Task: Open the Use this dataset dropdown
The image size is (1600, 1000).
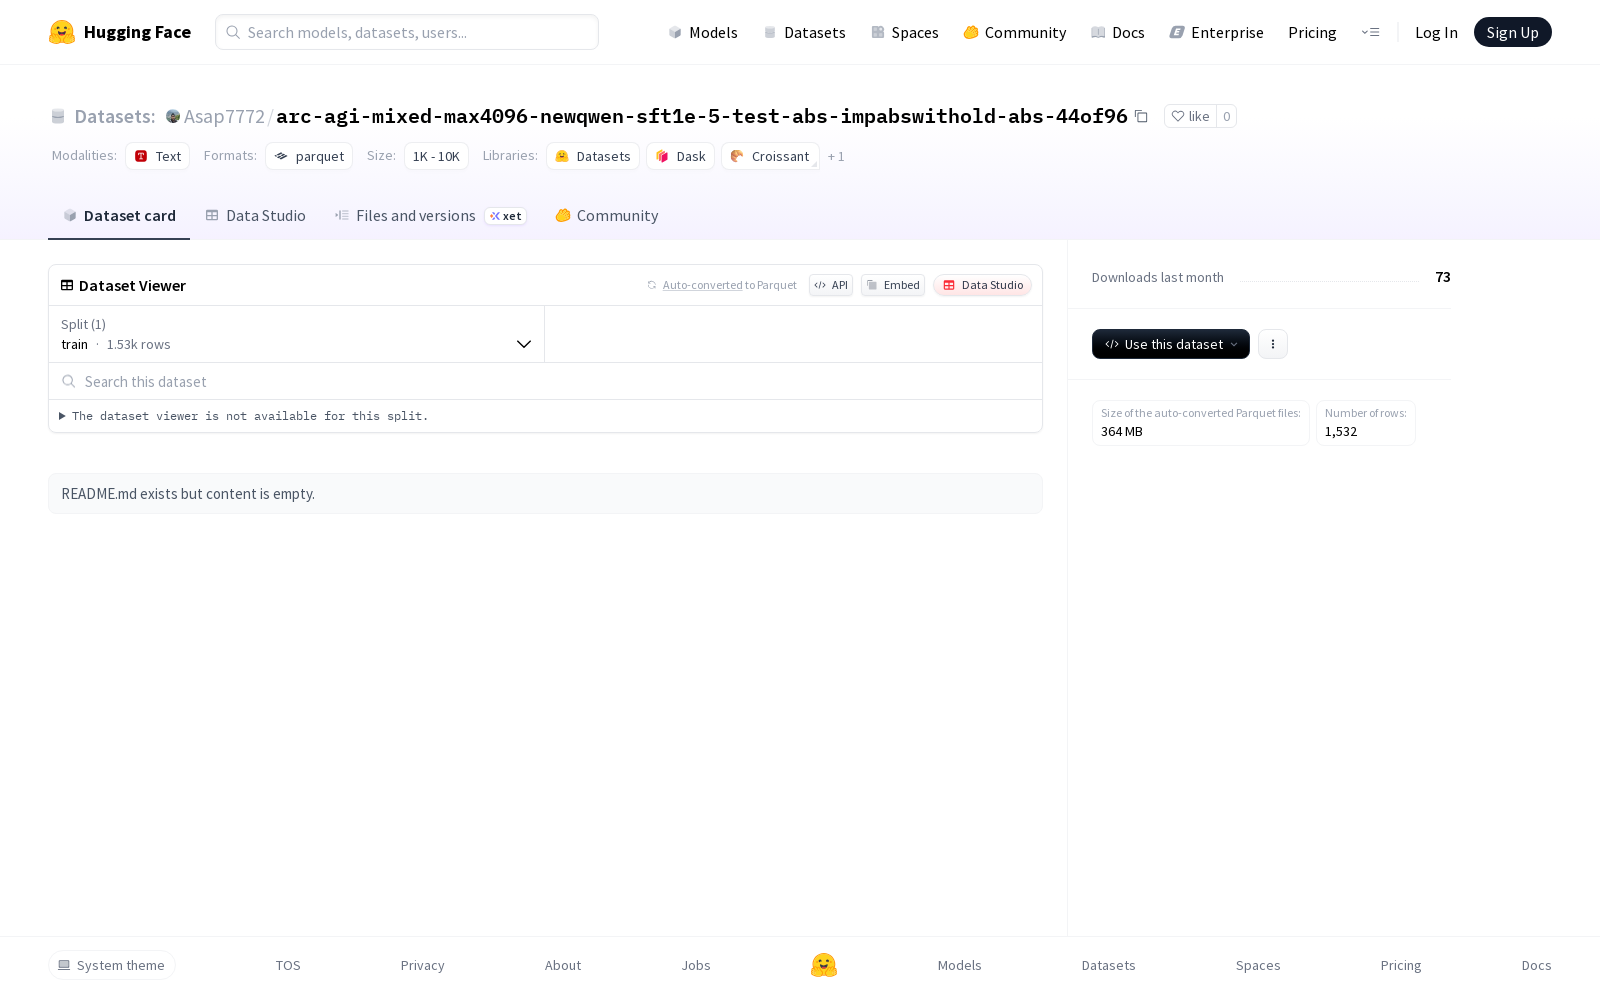Action: tap(1171, 344)
